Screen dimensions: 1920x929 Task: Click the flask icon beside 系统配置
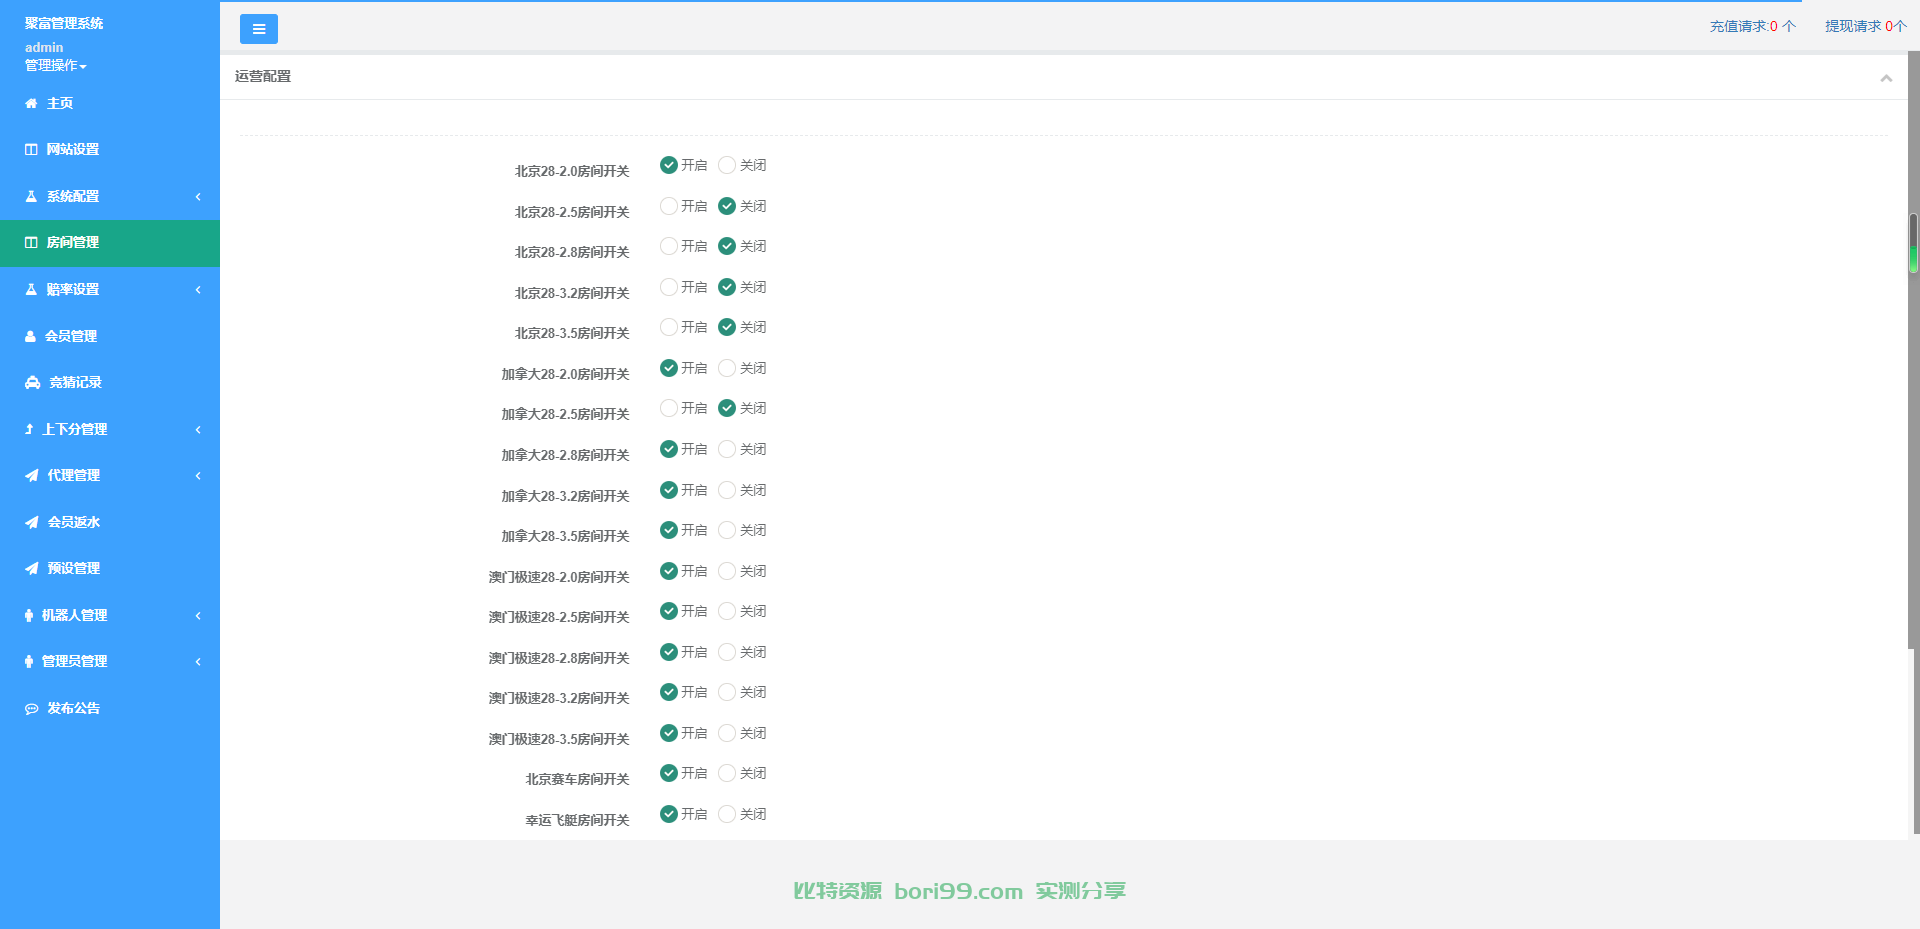click(x=31, y=196)
